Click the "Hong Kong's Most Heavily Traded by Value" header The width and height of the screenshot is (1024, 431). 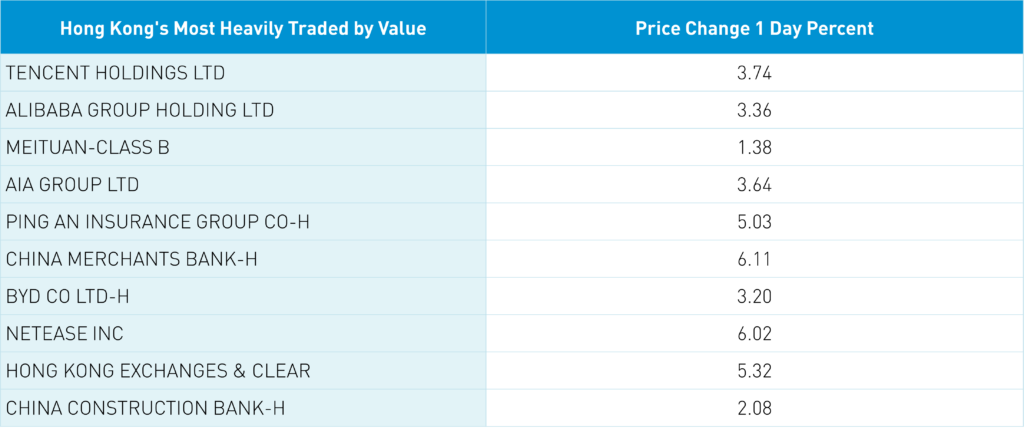(x=243, y=28)
